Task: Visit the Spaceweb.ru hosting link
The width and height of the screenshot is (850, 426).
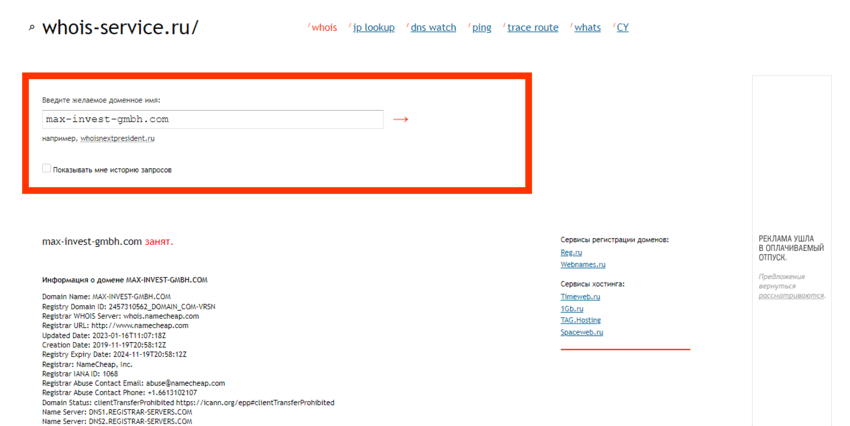Action: point(581,332)
